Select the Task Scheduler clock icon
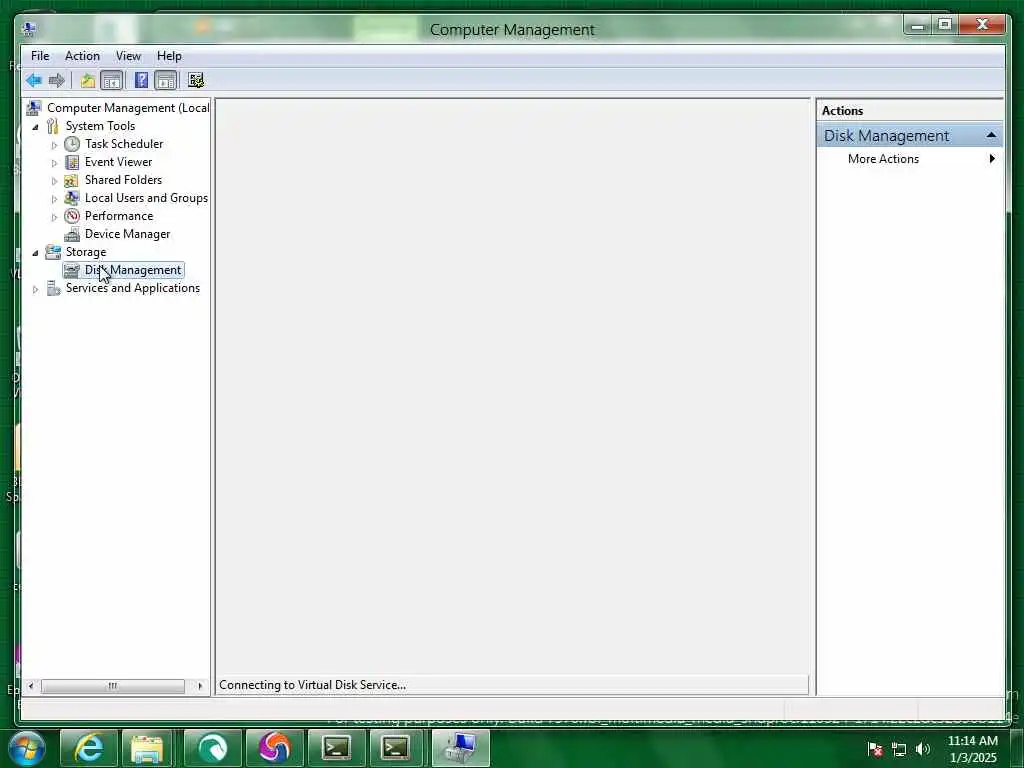The width and height of the screenshot is (1024, 768). click(x=72, y=144)
